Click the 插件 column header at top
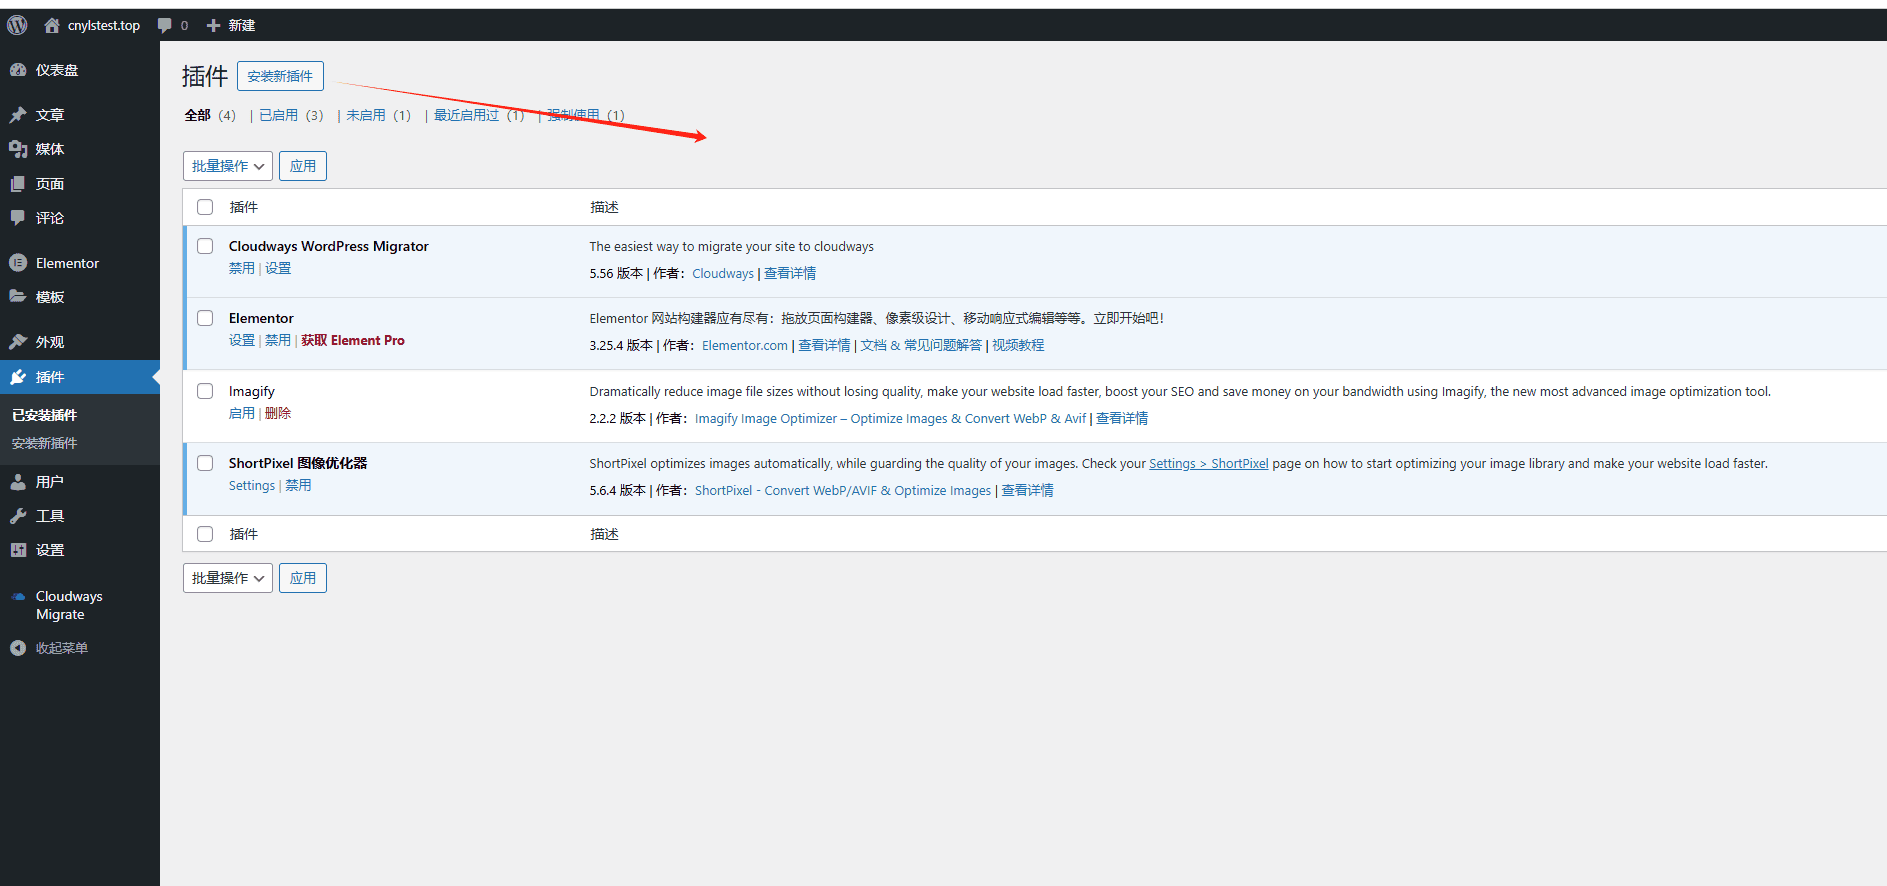This screenshot has height=886, width=1887. (x=244, y=207)
